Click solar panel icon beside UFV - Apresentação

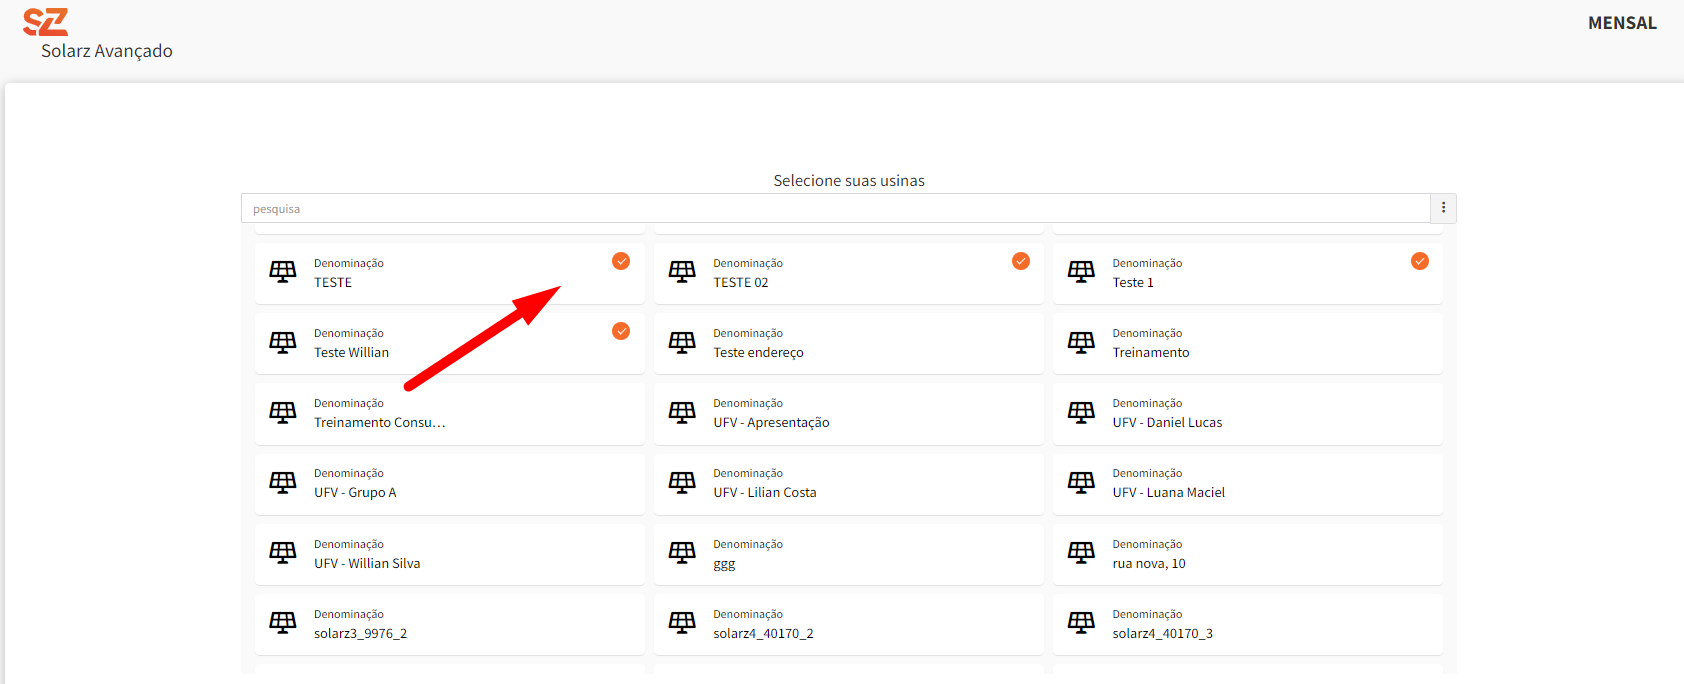coord(682,412)
